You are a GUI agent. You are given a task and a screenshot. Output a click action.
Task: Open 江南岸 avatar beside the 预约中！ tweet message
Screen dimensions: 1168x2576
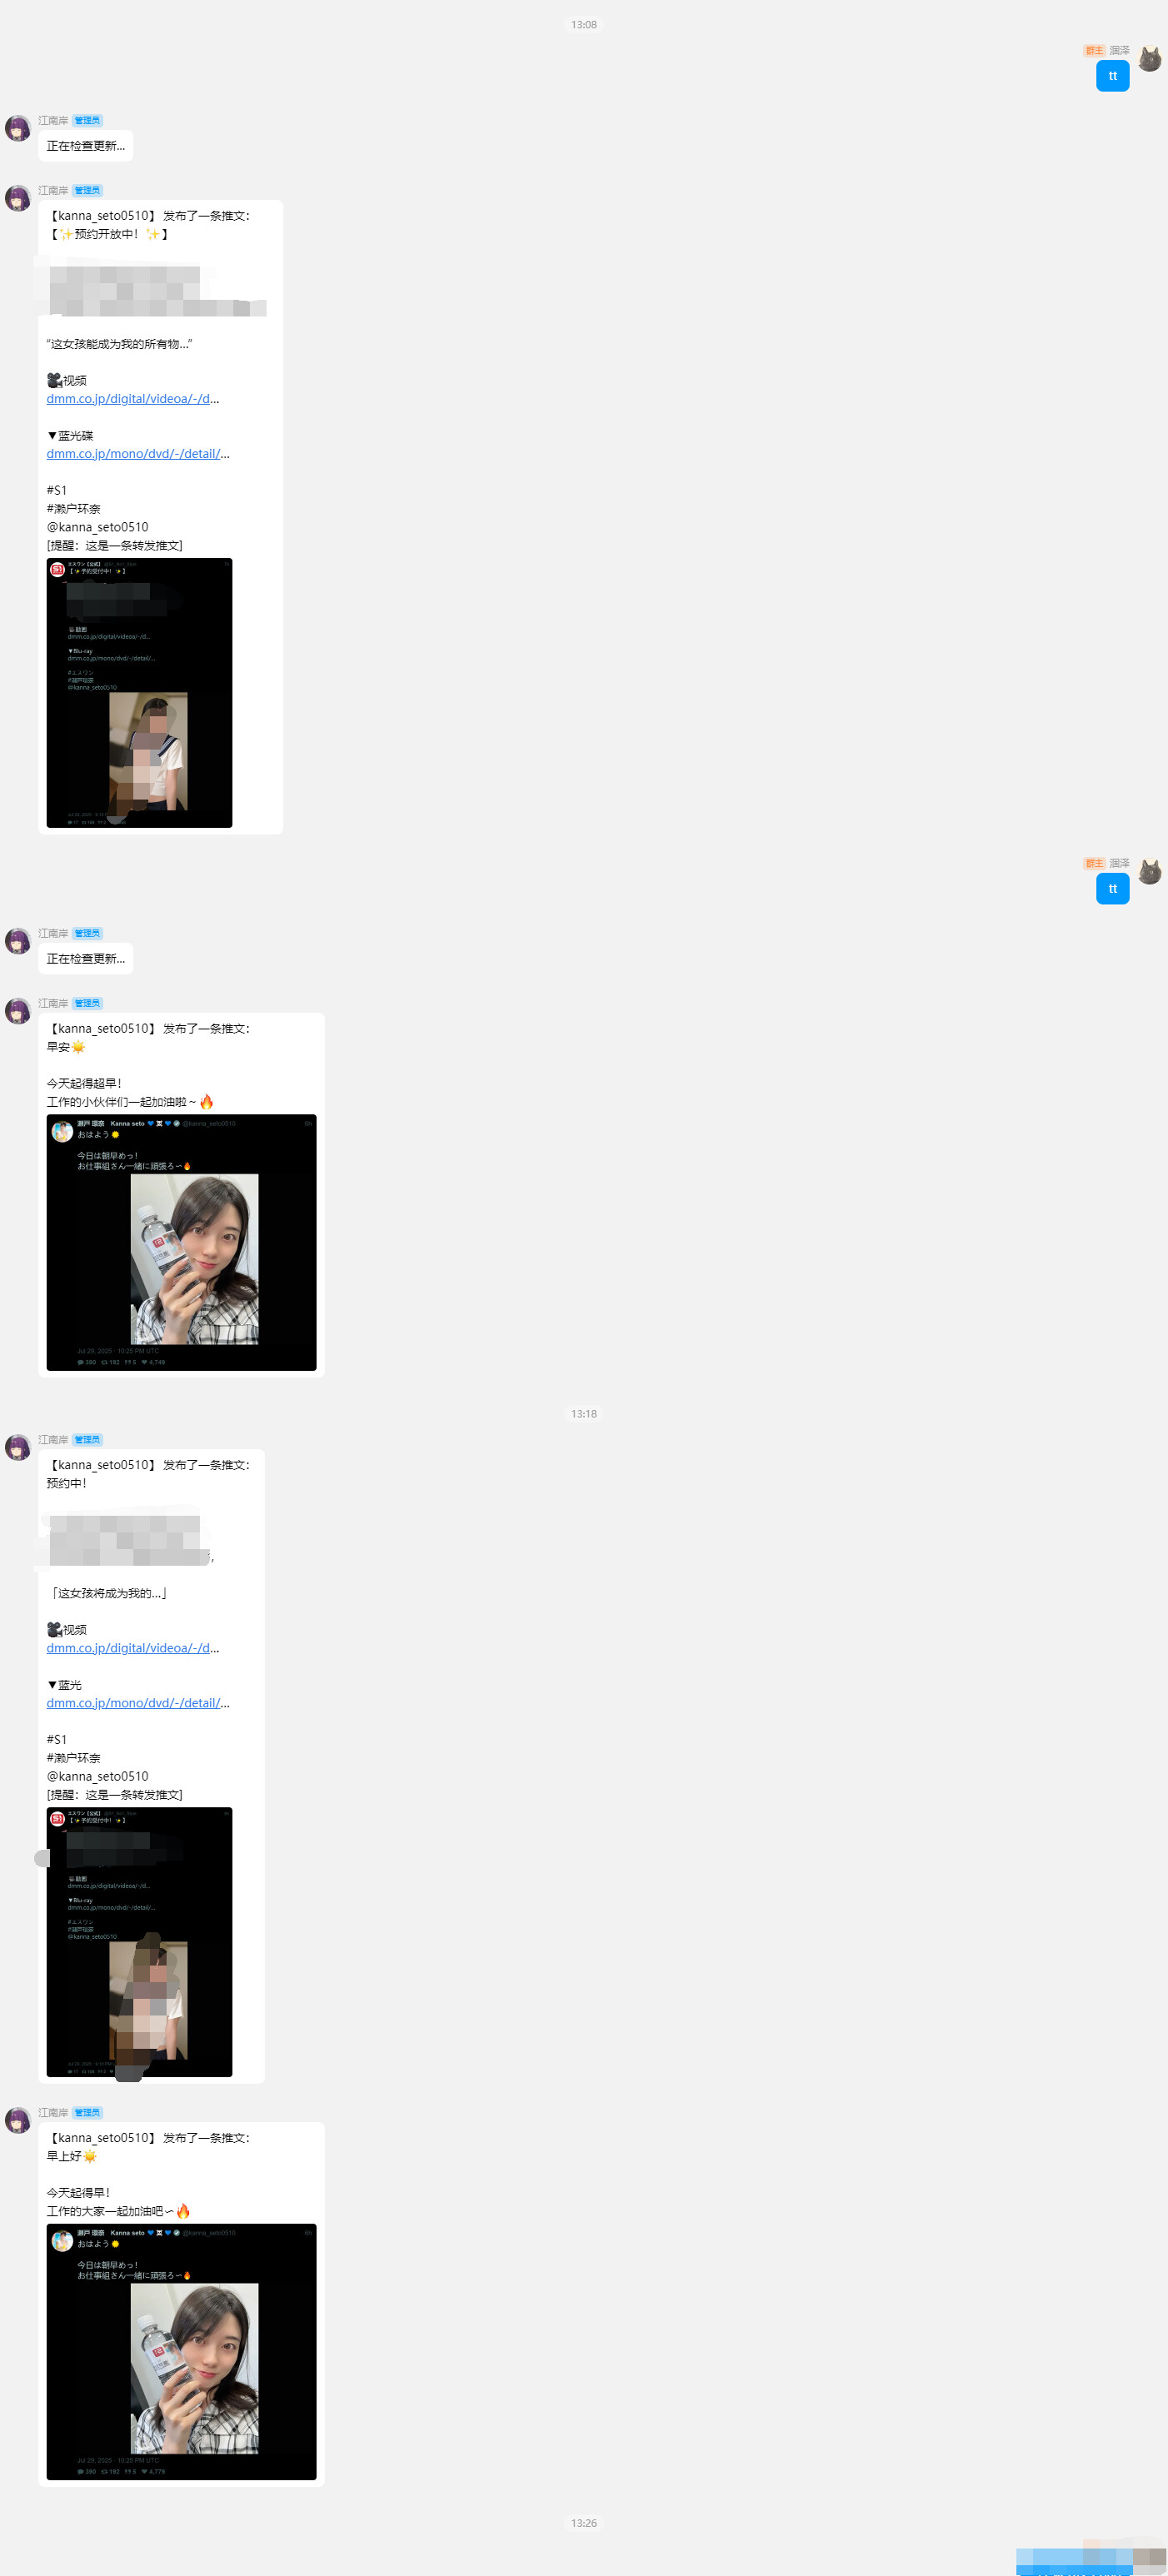pos(18,1447)
